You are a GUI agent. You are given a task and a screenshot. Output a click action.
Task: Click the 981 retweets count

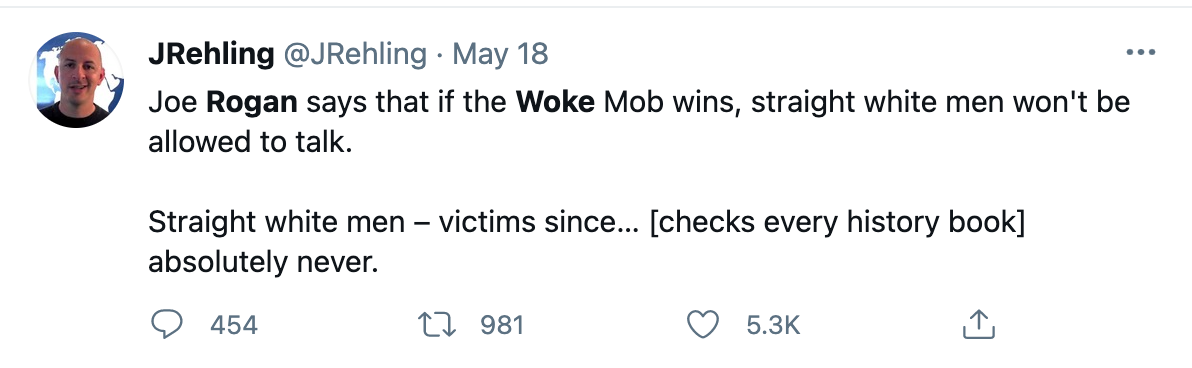502,325
